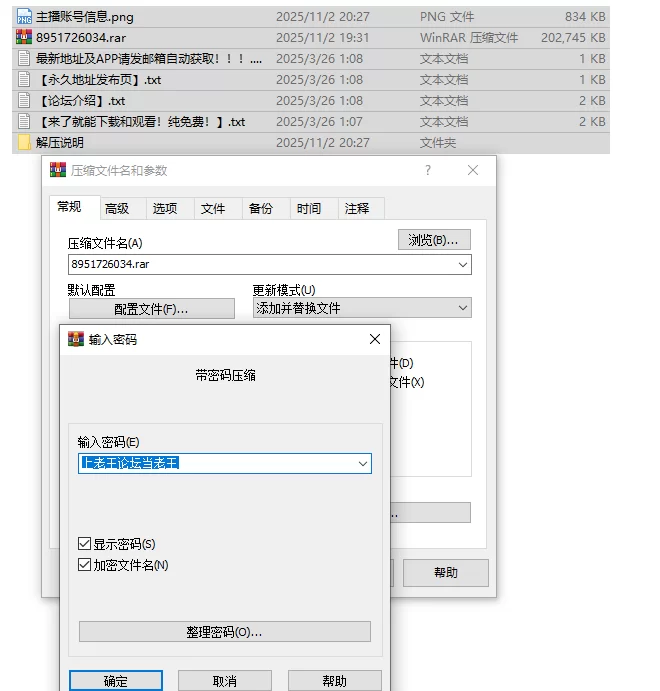Viewport: 660px width, 691px height.
Task: Click WinRAR icon in 输入密码 title bar
Action: tap(76, 339)
